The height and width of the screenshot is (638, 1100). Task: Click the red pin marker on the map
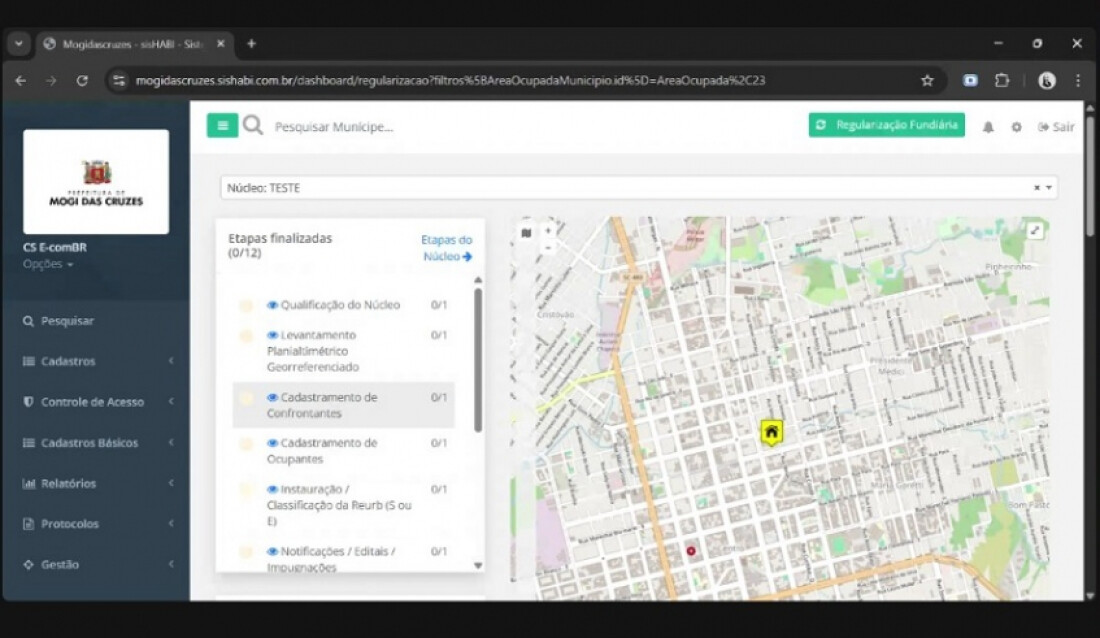click(691, 551)
